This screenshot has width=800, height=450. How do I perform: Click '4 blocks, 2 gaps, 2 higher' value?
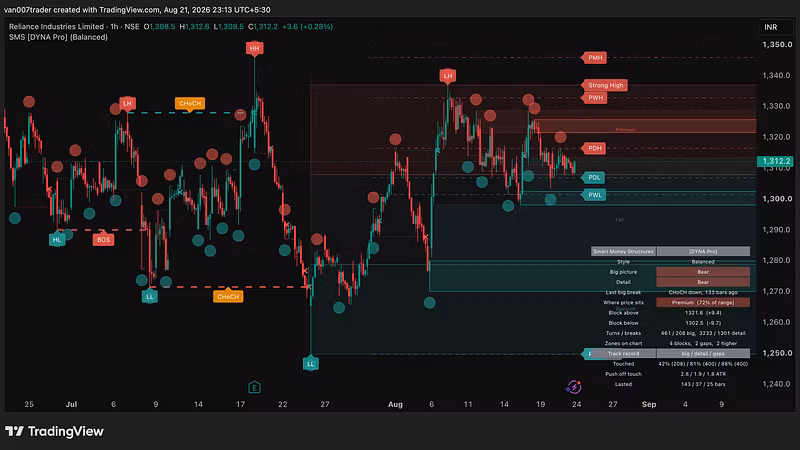(x=703, y=343)
